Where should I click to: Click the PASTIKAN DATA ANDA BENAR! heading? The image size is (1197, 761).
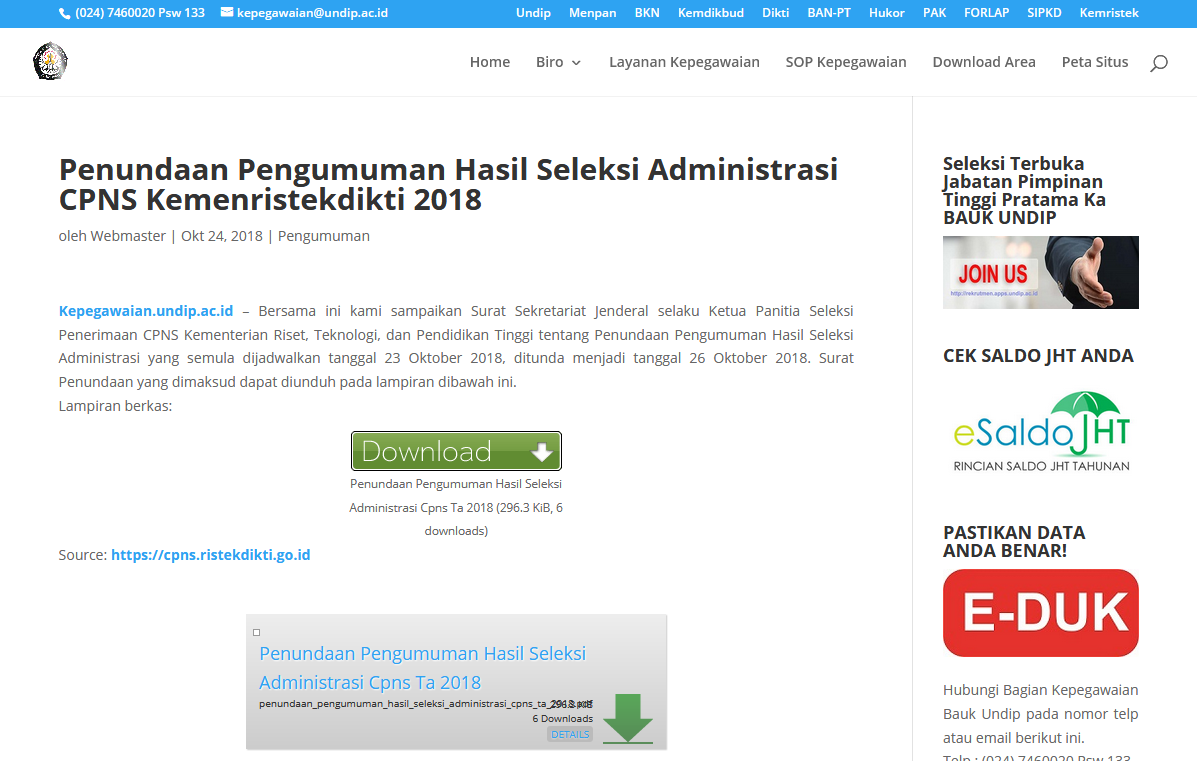(1014, 541)
